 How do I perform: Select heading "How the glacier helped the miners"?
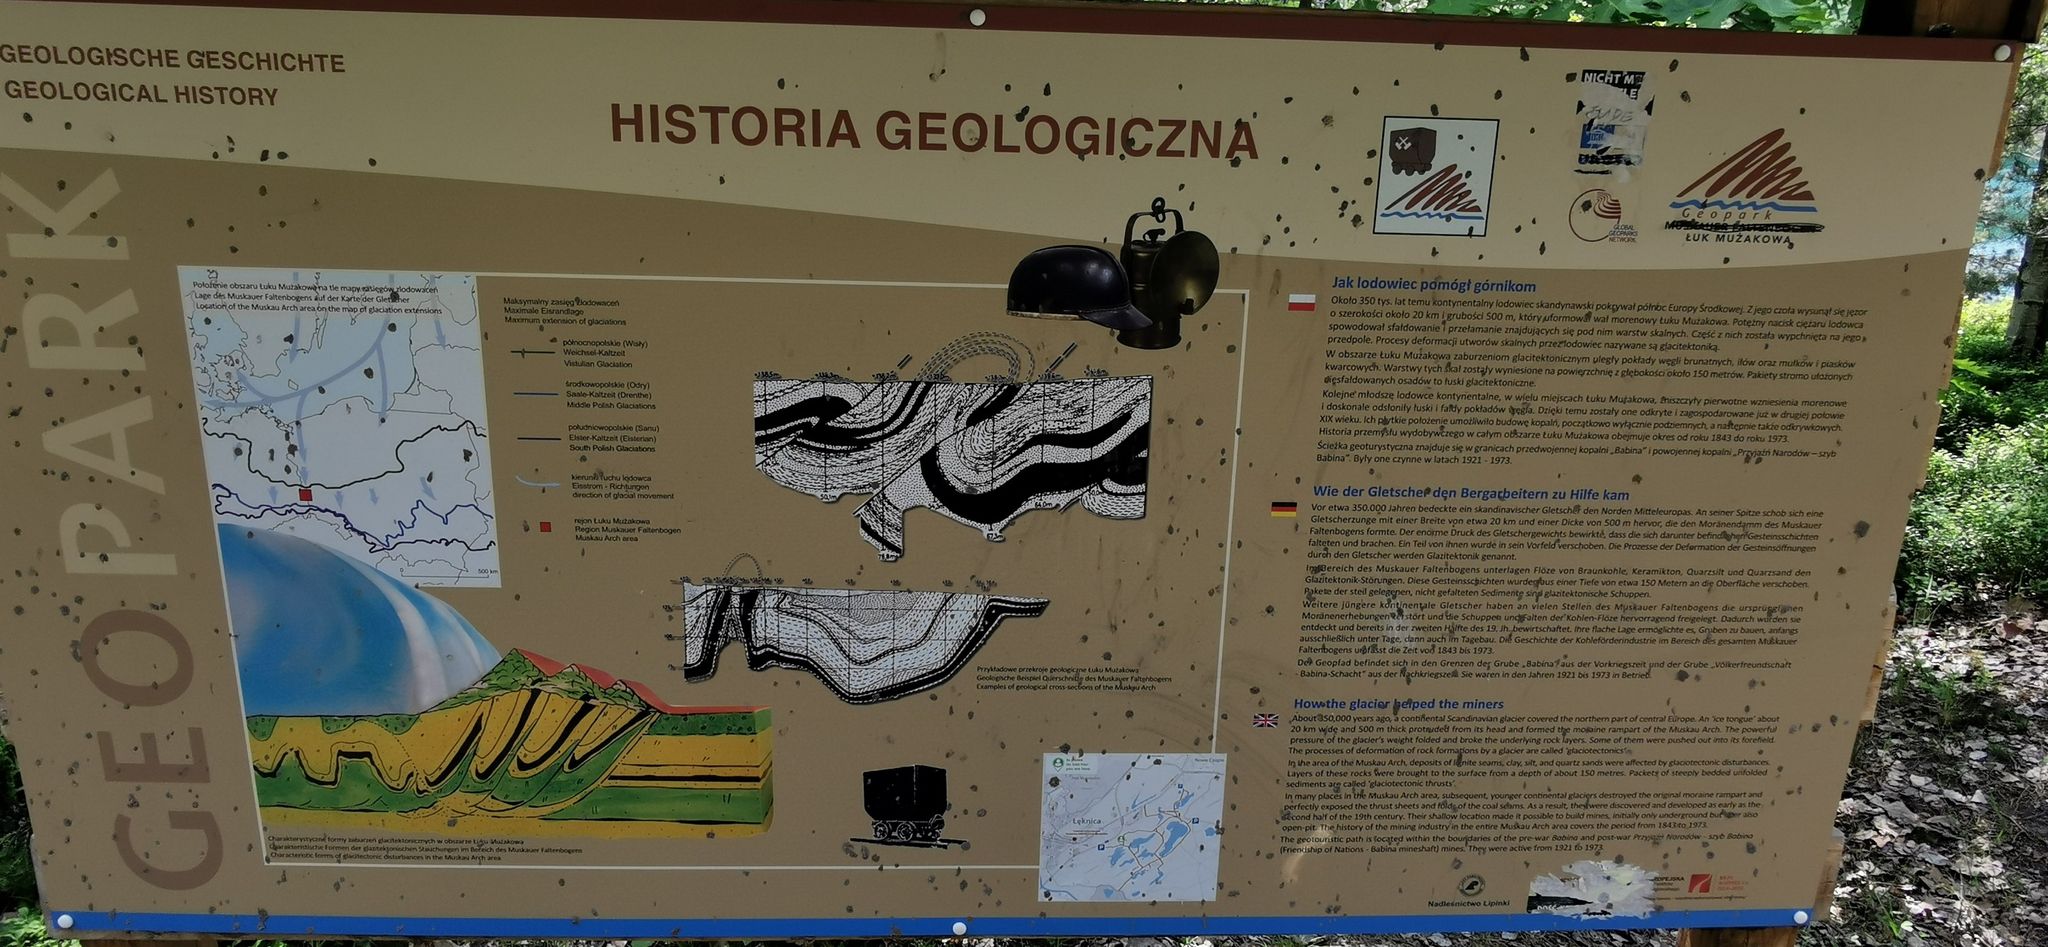(x=1398, y=704)
